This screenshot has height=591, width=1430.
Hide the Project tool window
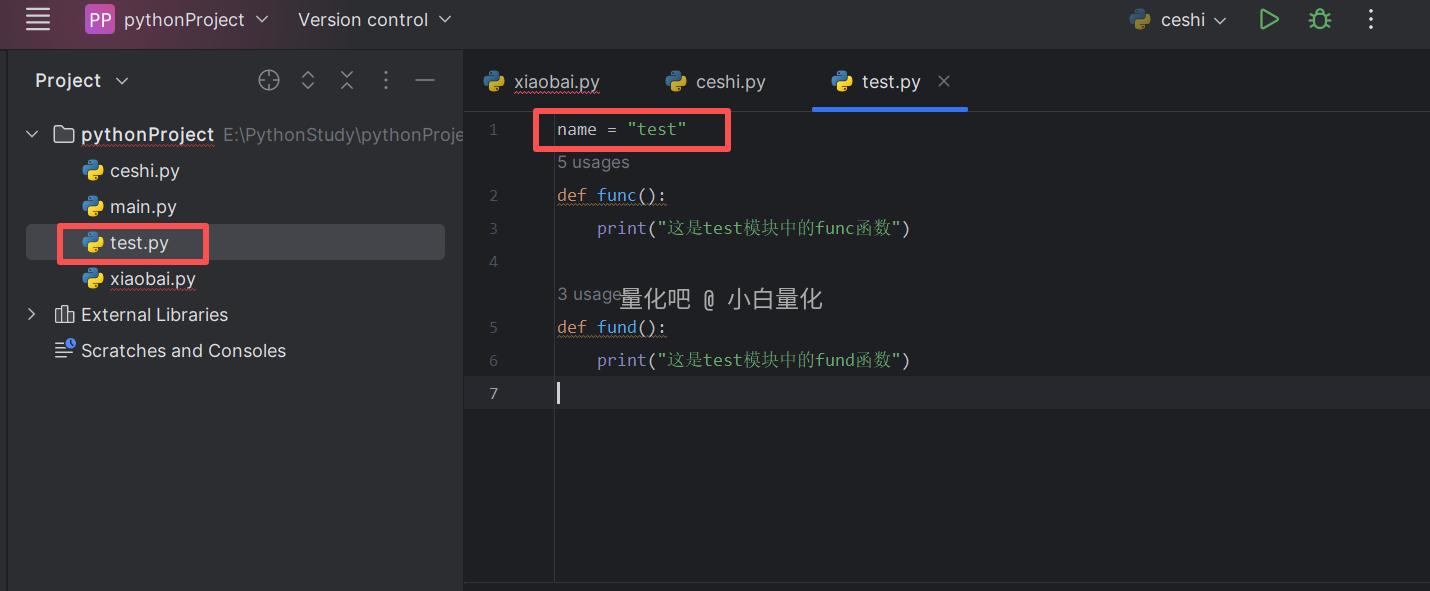(x=425, y=81)
